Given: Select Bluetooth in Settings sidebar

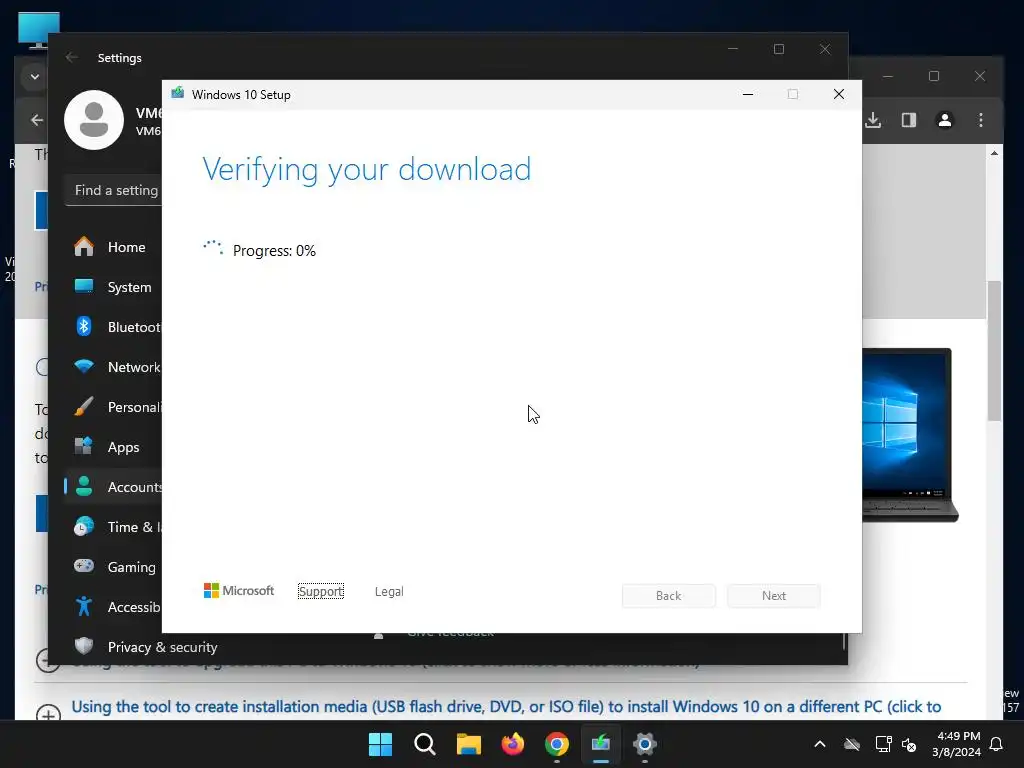Looking at the screenshot, I should [114, 327].
